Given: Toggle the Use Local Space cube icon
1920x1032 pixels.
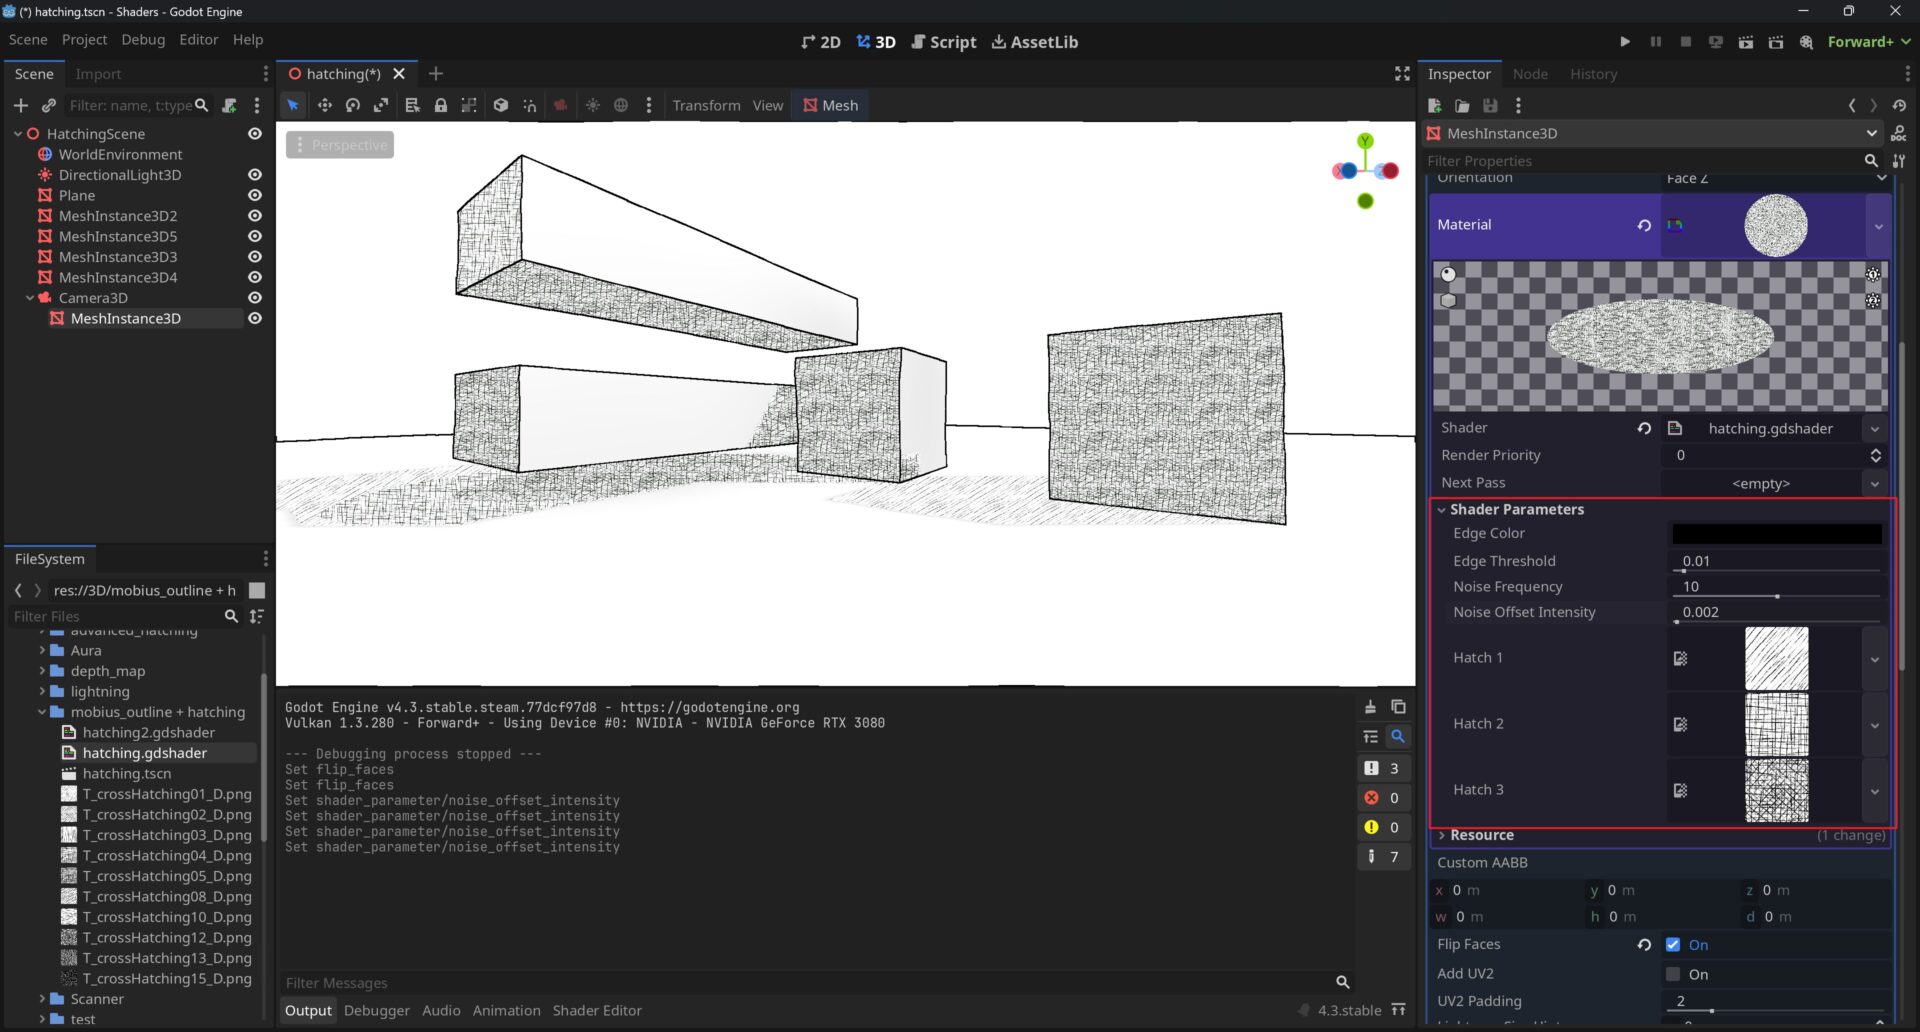Looking at the screenshot, I should [501, 105].
